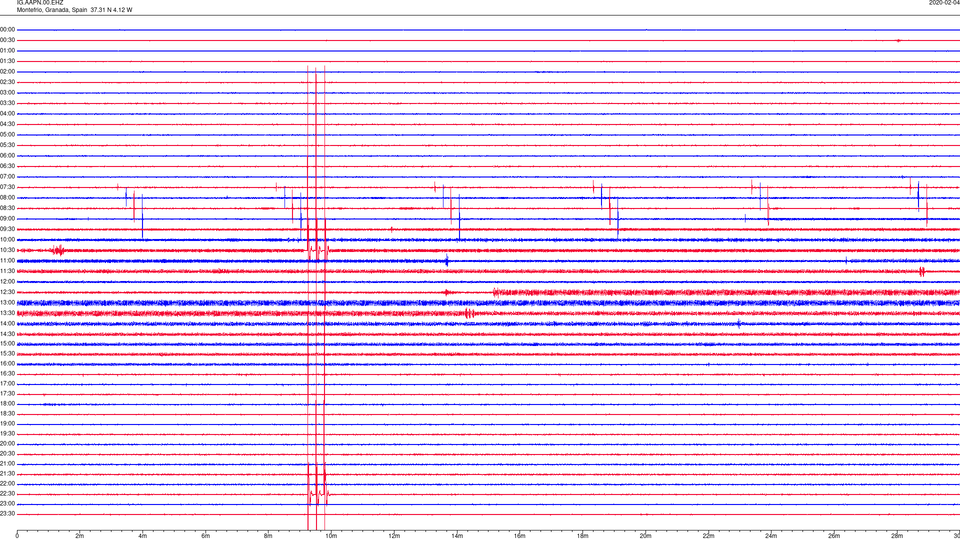Click the 28m tick label on the time axis

click(x=896, y=536)
